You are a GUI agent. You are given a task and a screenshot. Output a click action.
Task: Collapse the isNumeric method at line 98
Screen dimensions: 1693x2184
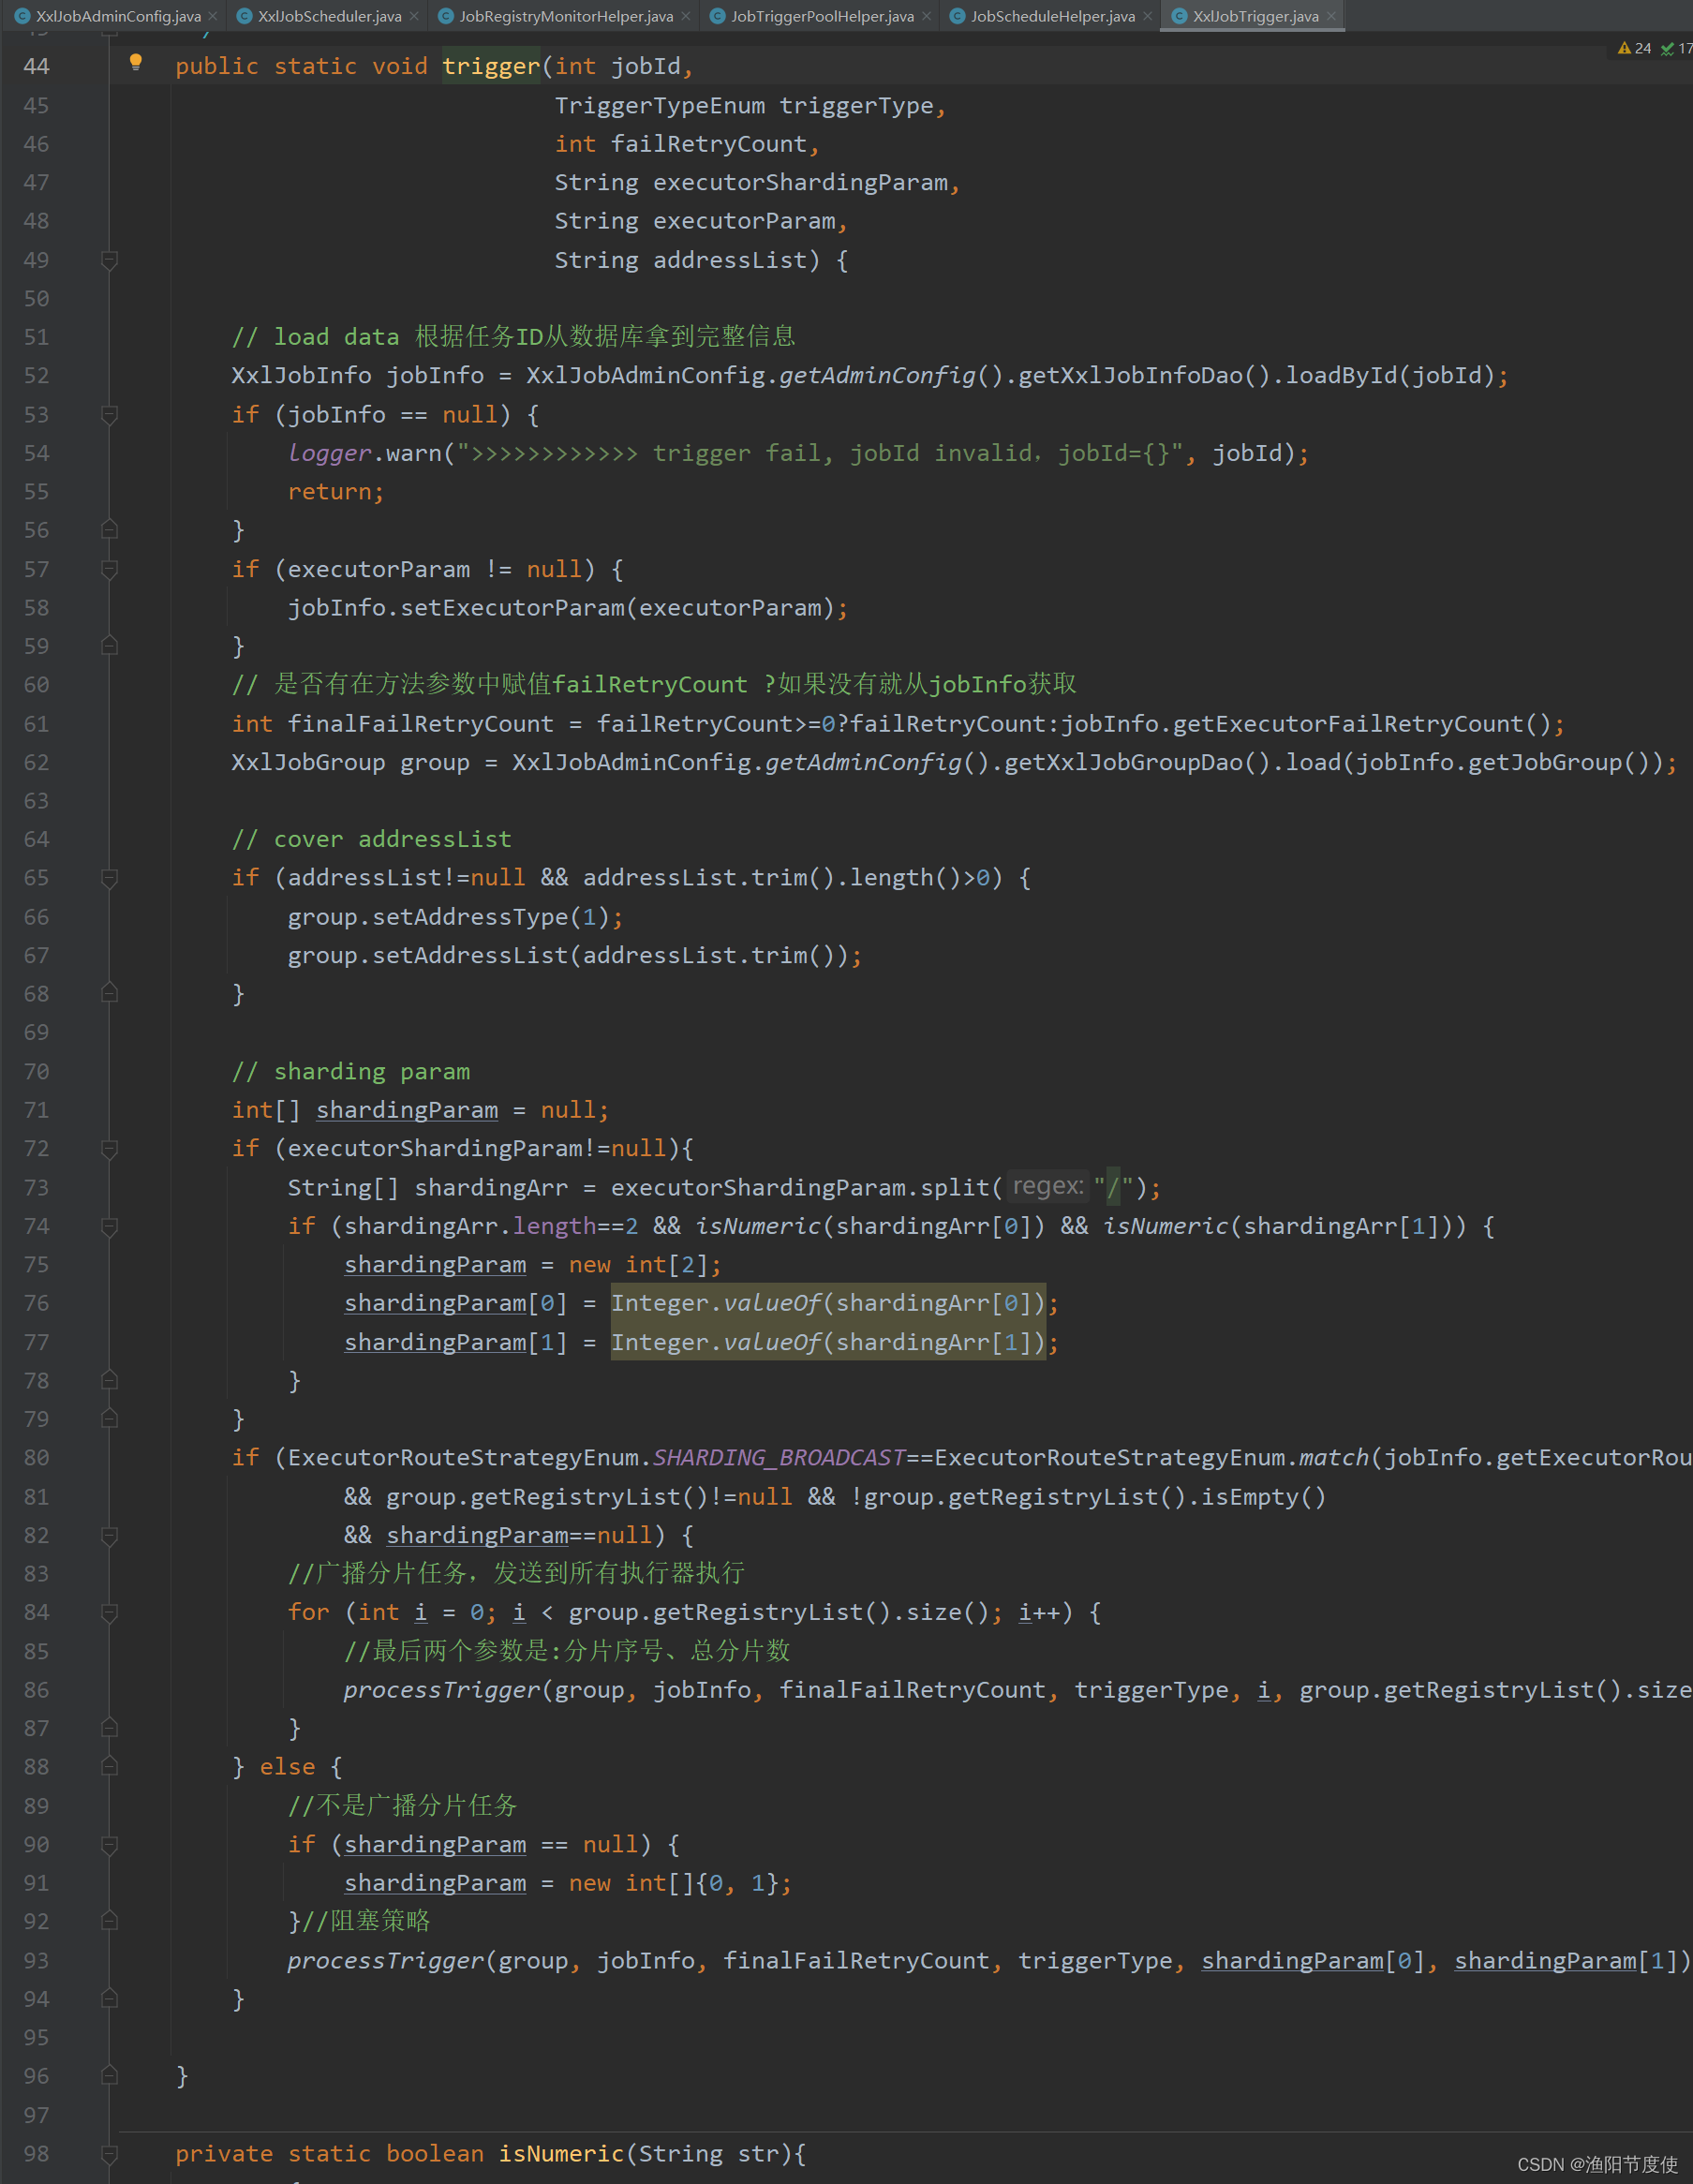[110, 2153]
